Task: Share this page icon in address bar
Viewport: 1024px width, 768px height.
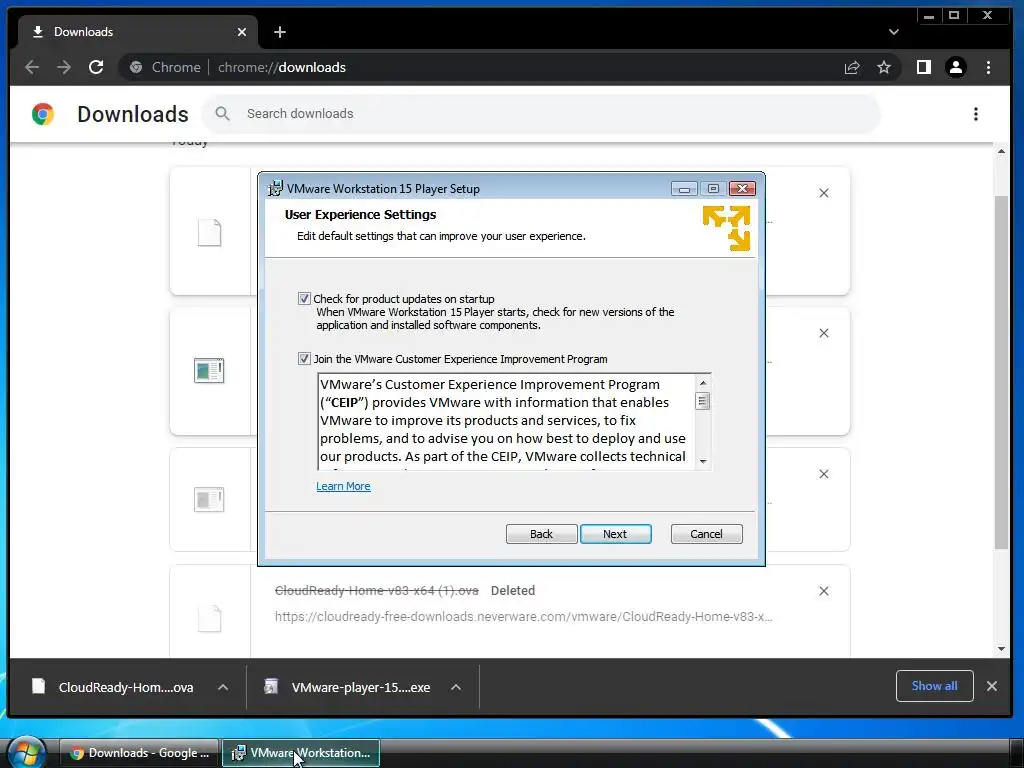Action: (x=852, y=67)
